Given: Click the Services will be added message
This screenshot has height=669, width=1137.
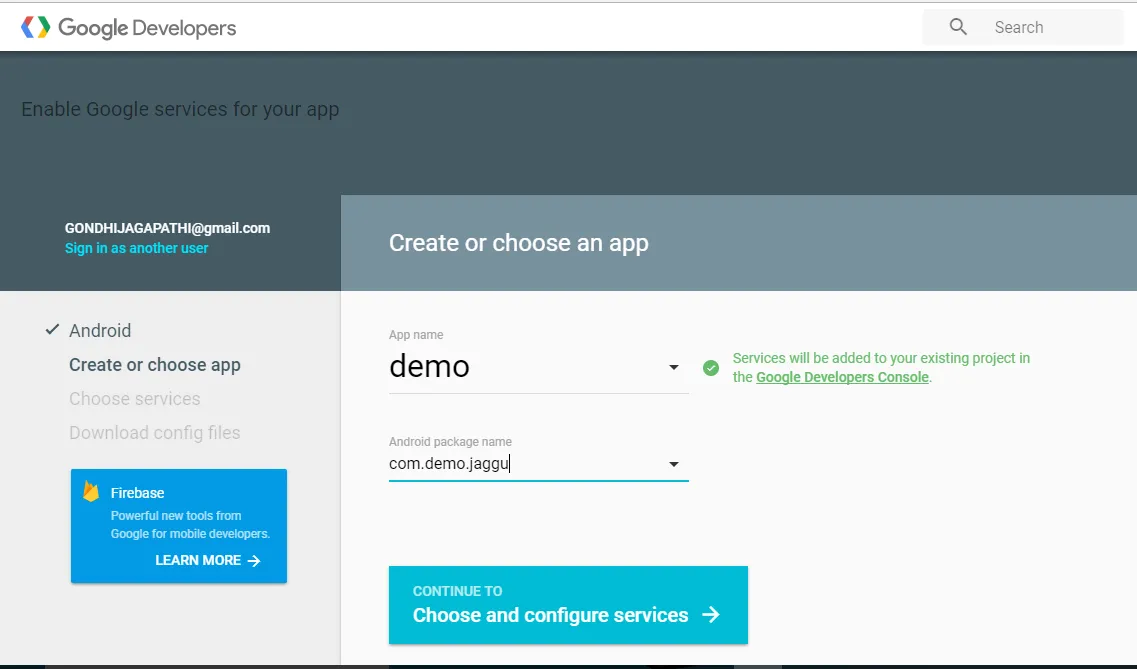Looking at the screenshot, I should click(x=881, y=367).
